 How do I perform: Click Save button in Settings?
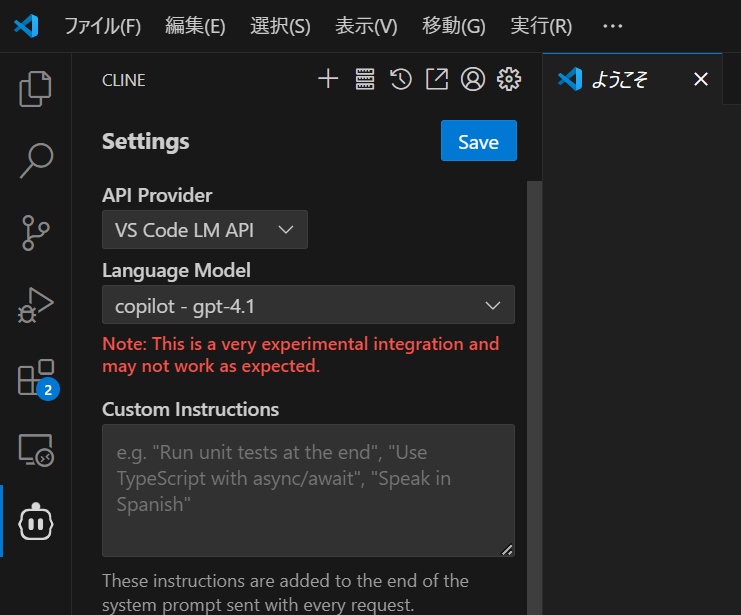479,140
